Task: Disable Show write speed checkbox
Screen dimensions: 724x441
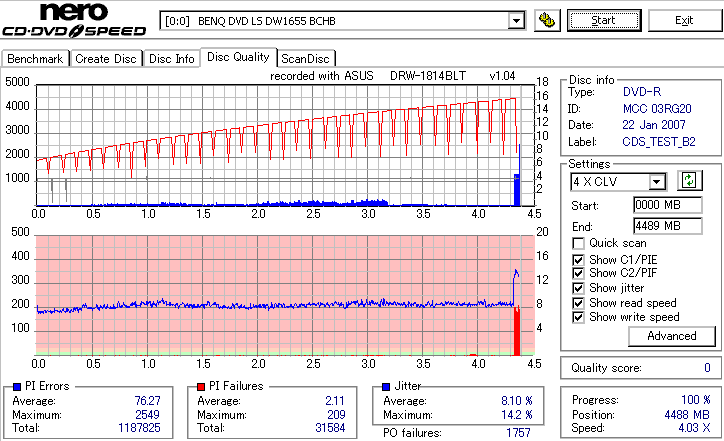Action: point(578,317)
